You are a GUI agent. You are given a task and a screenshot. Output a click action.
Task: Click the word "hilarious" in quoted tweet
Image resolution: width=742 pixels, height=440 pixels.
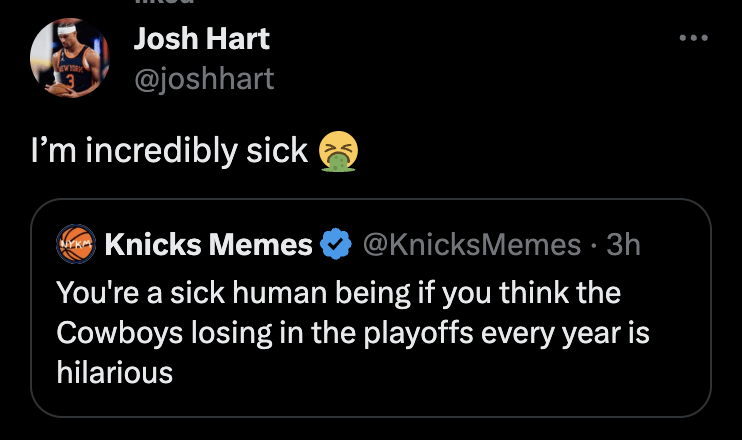click(x=114, y=373)
